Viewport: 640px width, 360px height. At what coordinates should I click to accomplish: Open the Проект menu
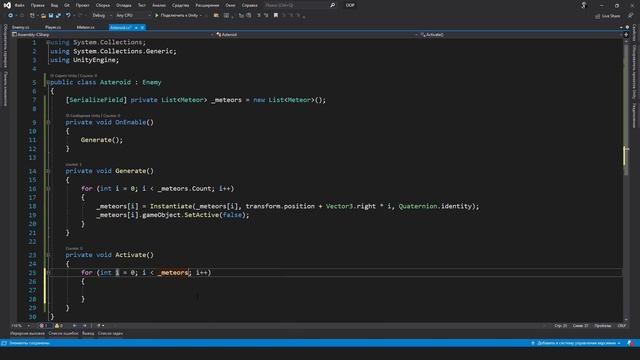[x=82, y=5]
